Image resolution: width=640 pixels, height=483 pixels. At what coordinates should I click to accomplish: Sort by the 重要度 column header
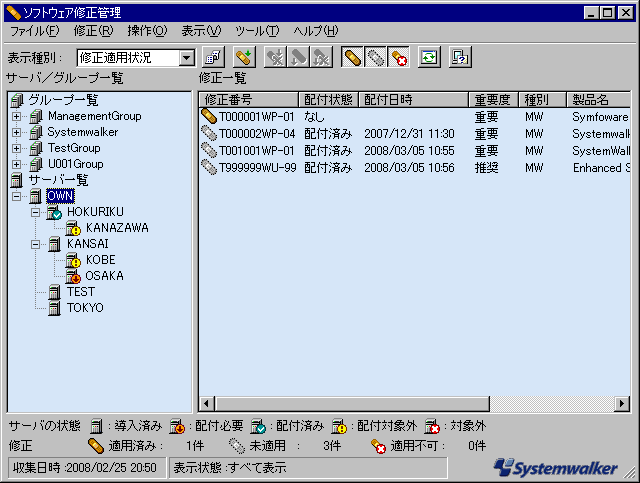tap(493, 100)
